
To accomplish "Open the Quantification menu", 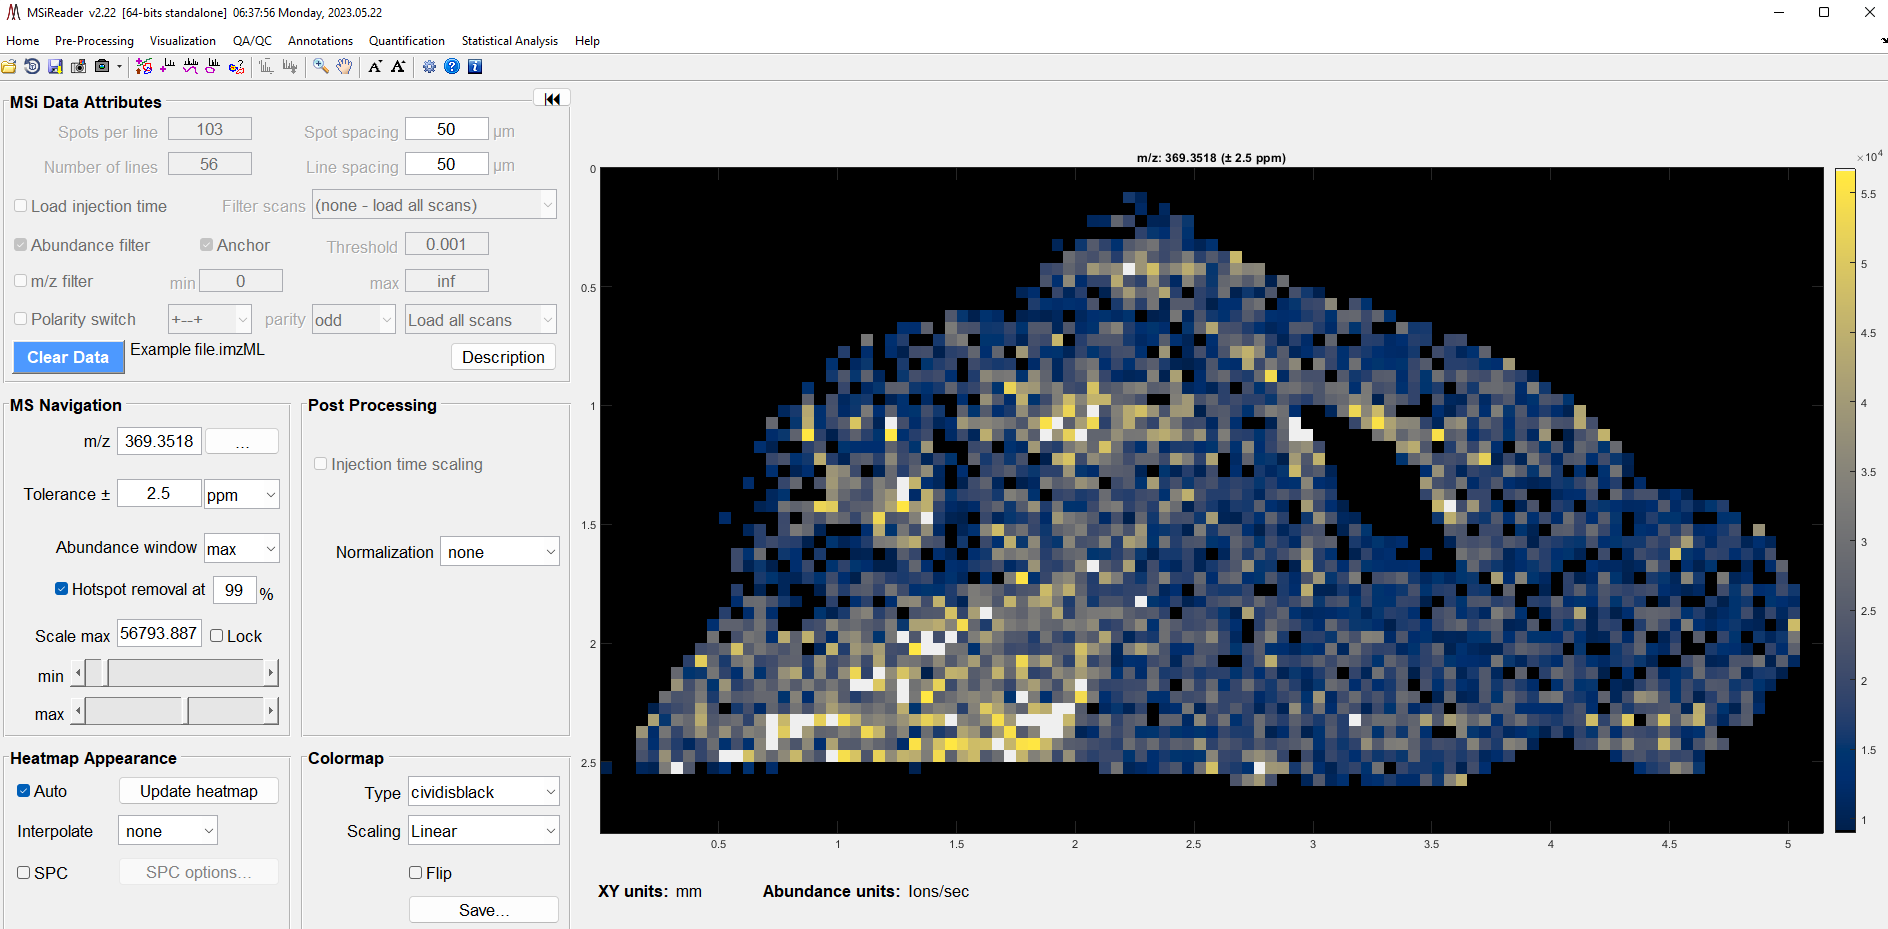I will (x=406, y=41).
